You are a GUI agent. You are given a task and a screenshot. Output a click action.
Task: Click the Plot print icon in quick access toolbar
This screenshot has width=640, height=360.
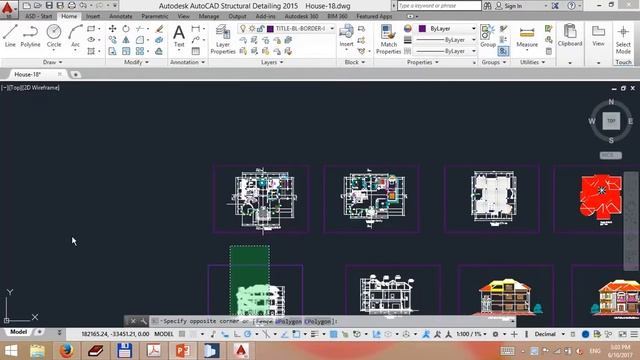click(71, 6)
